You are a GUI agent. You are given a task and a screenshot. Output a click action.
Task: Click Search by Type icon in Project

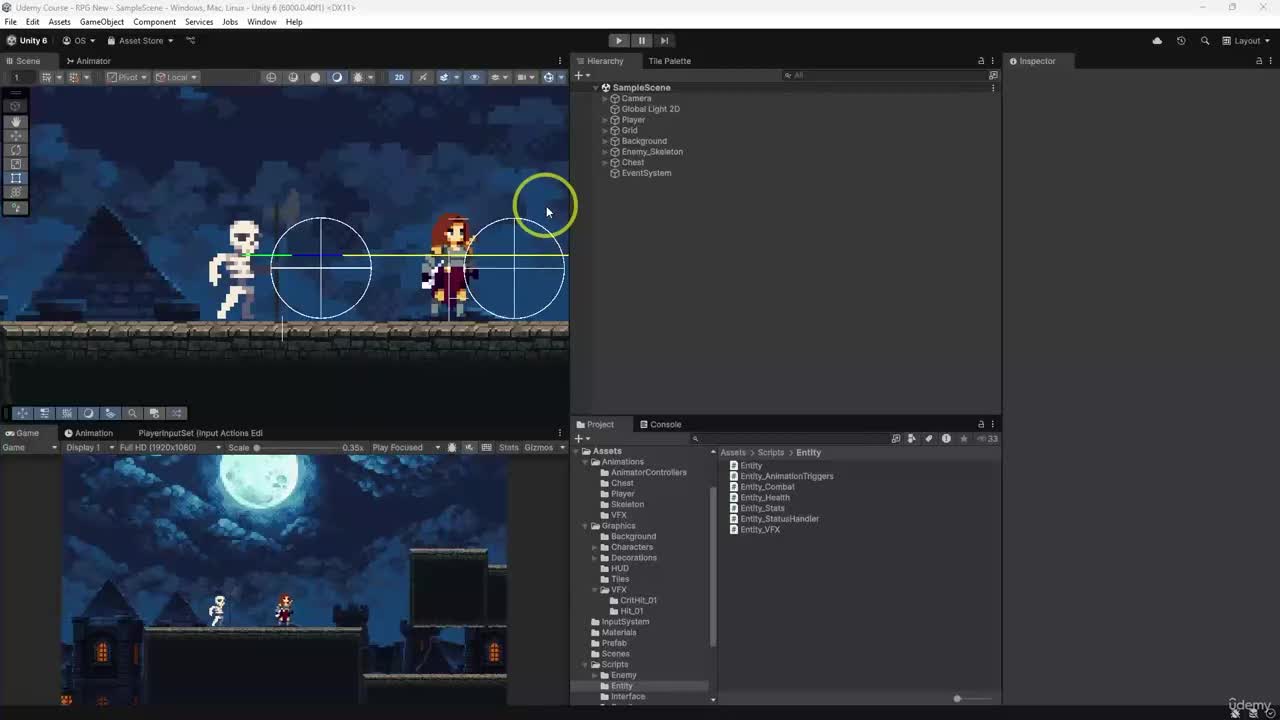click(912, 439)
